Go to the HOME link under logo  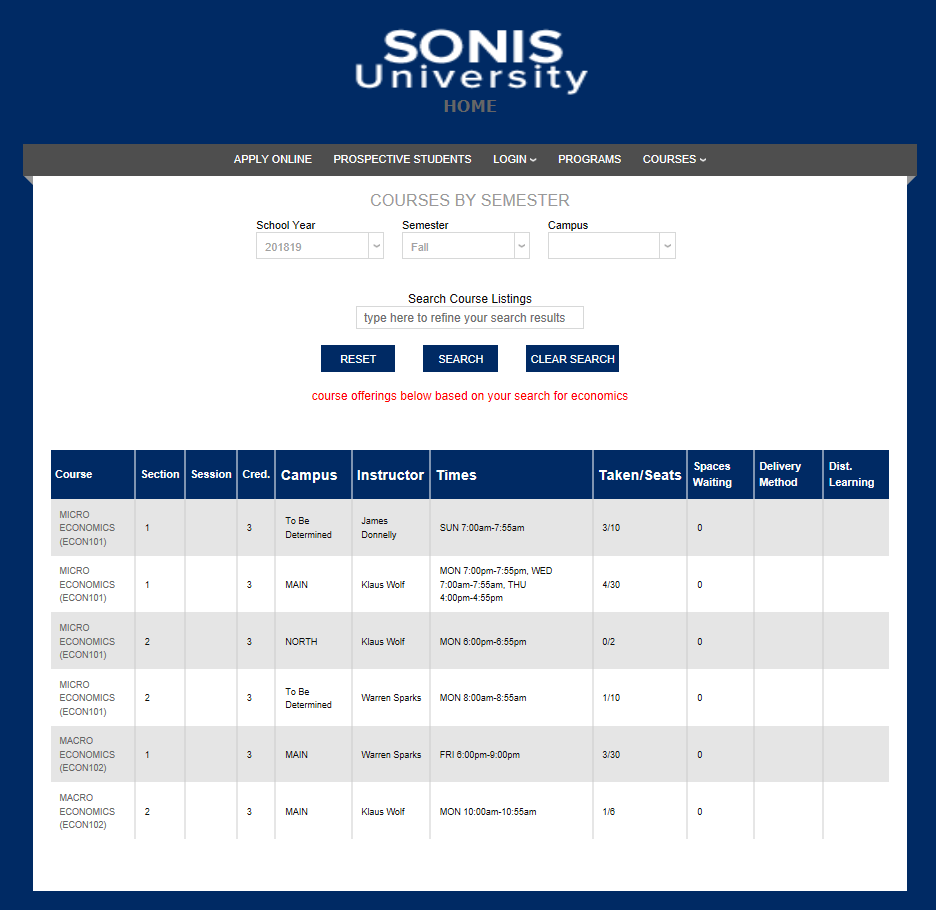pos(470,106)
